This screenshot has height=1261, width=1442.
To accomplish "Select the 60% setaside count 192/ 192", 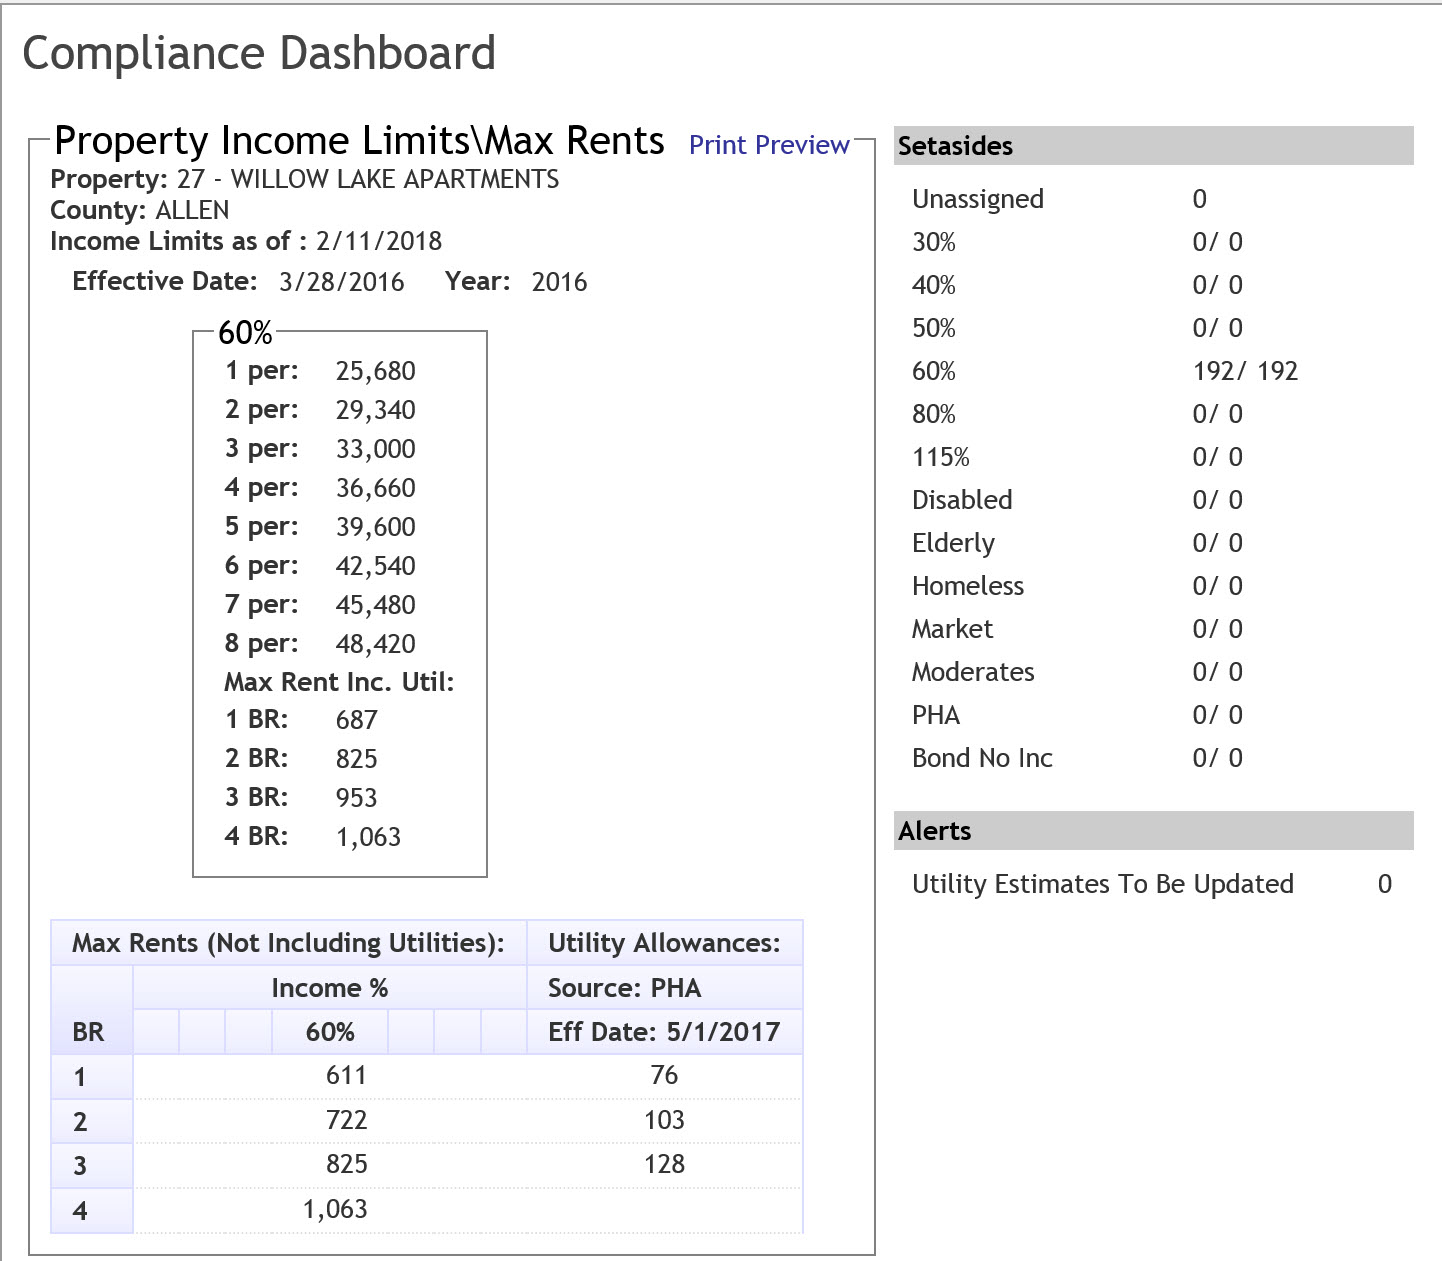I will point(1244,371).
